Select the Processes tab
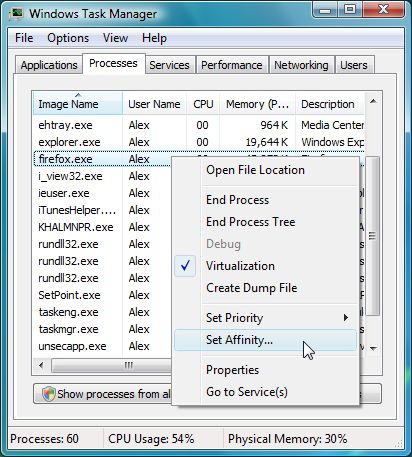412x457 pixels. click(113, 63)
